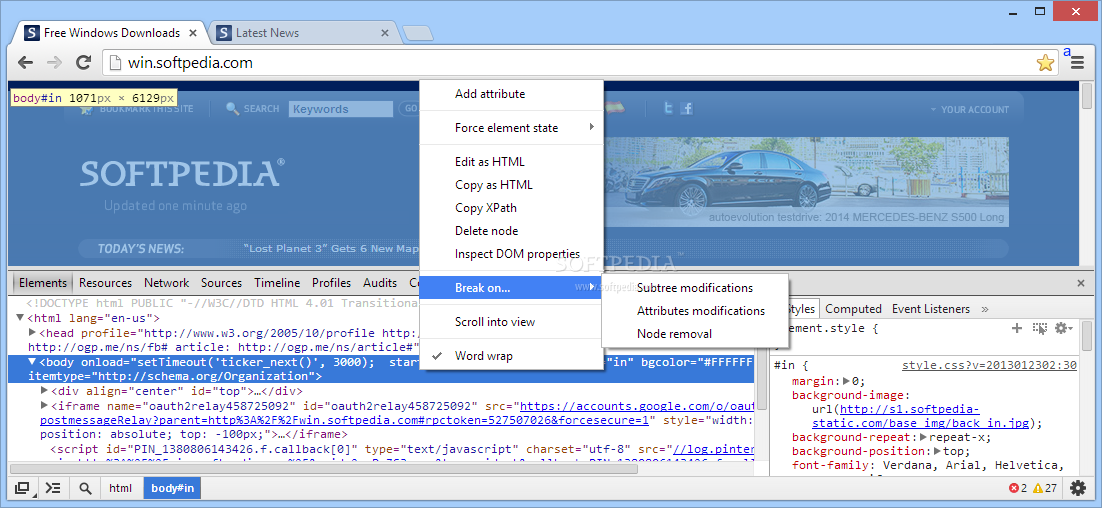Click the accounts.google.com iframe src link
The width and height of the screenshot is (1102, 508).
pos(637,406)
